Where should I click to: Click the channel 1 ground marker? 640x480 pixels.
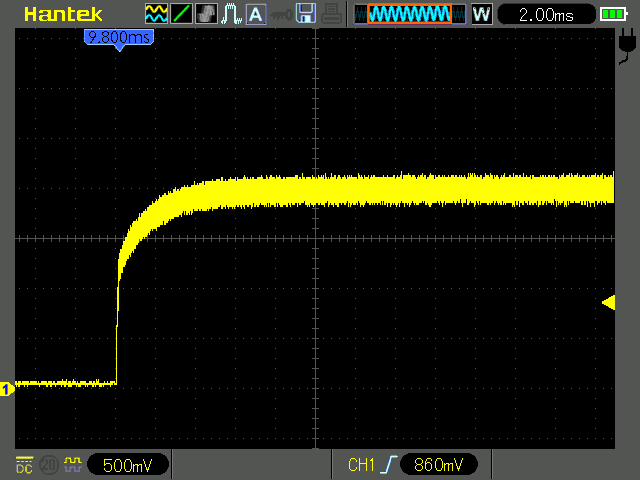[x=7, y=389]
